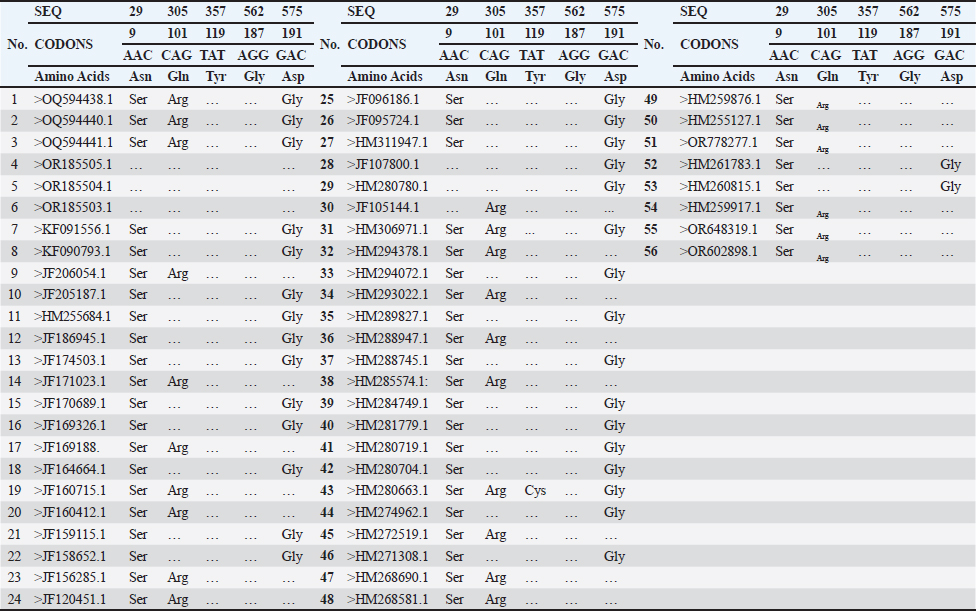The width and height of the screenshot is (976, 611).
Task: Select the >HM280663.1 sequence entry
Action: (387, 491)
